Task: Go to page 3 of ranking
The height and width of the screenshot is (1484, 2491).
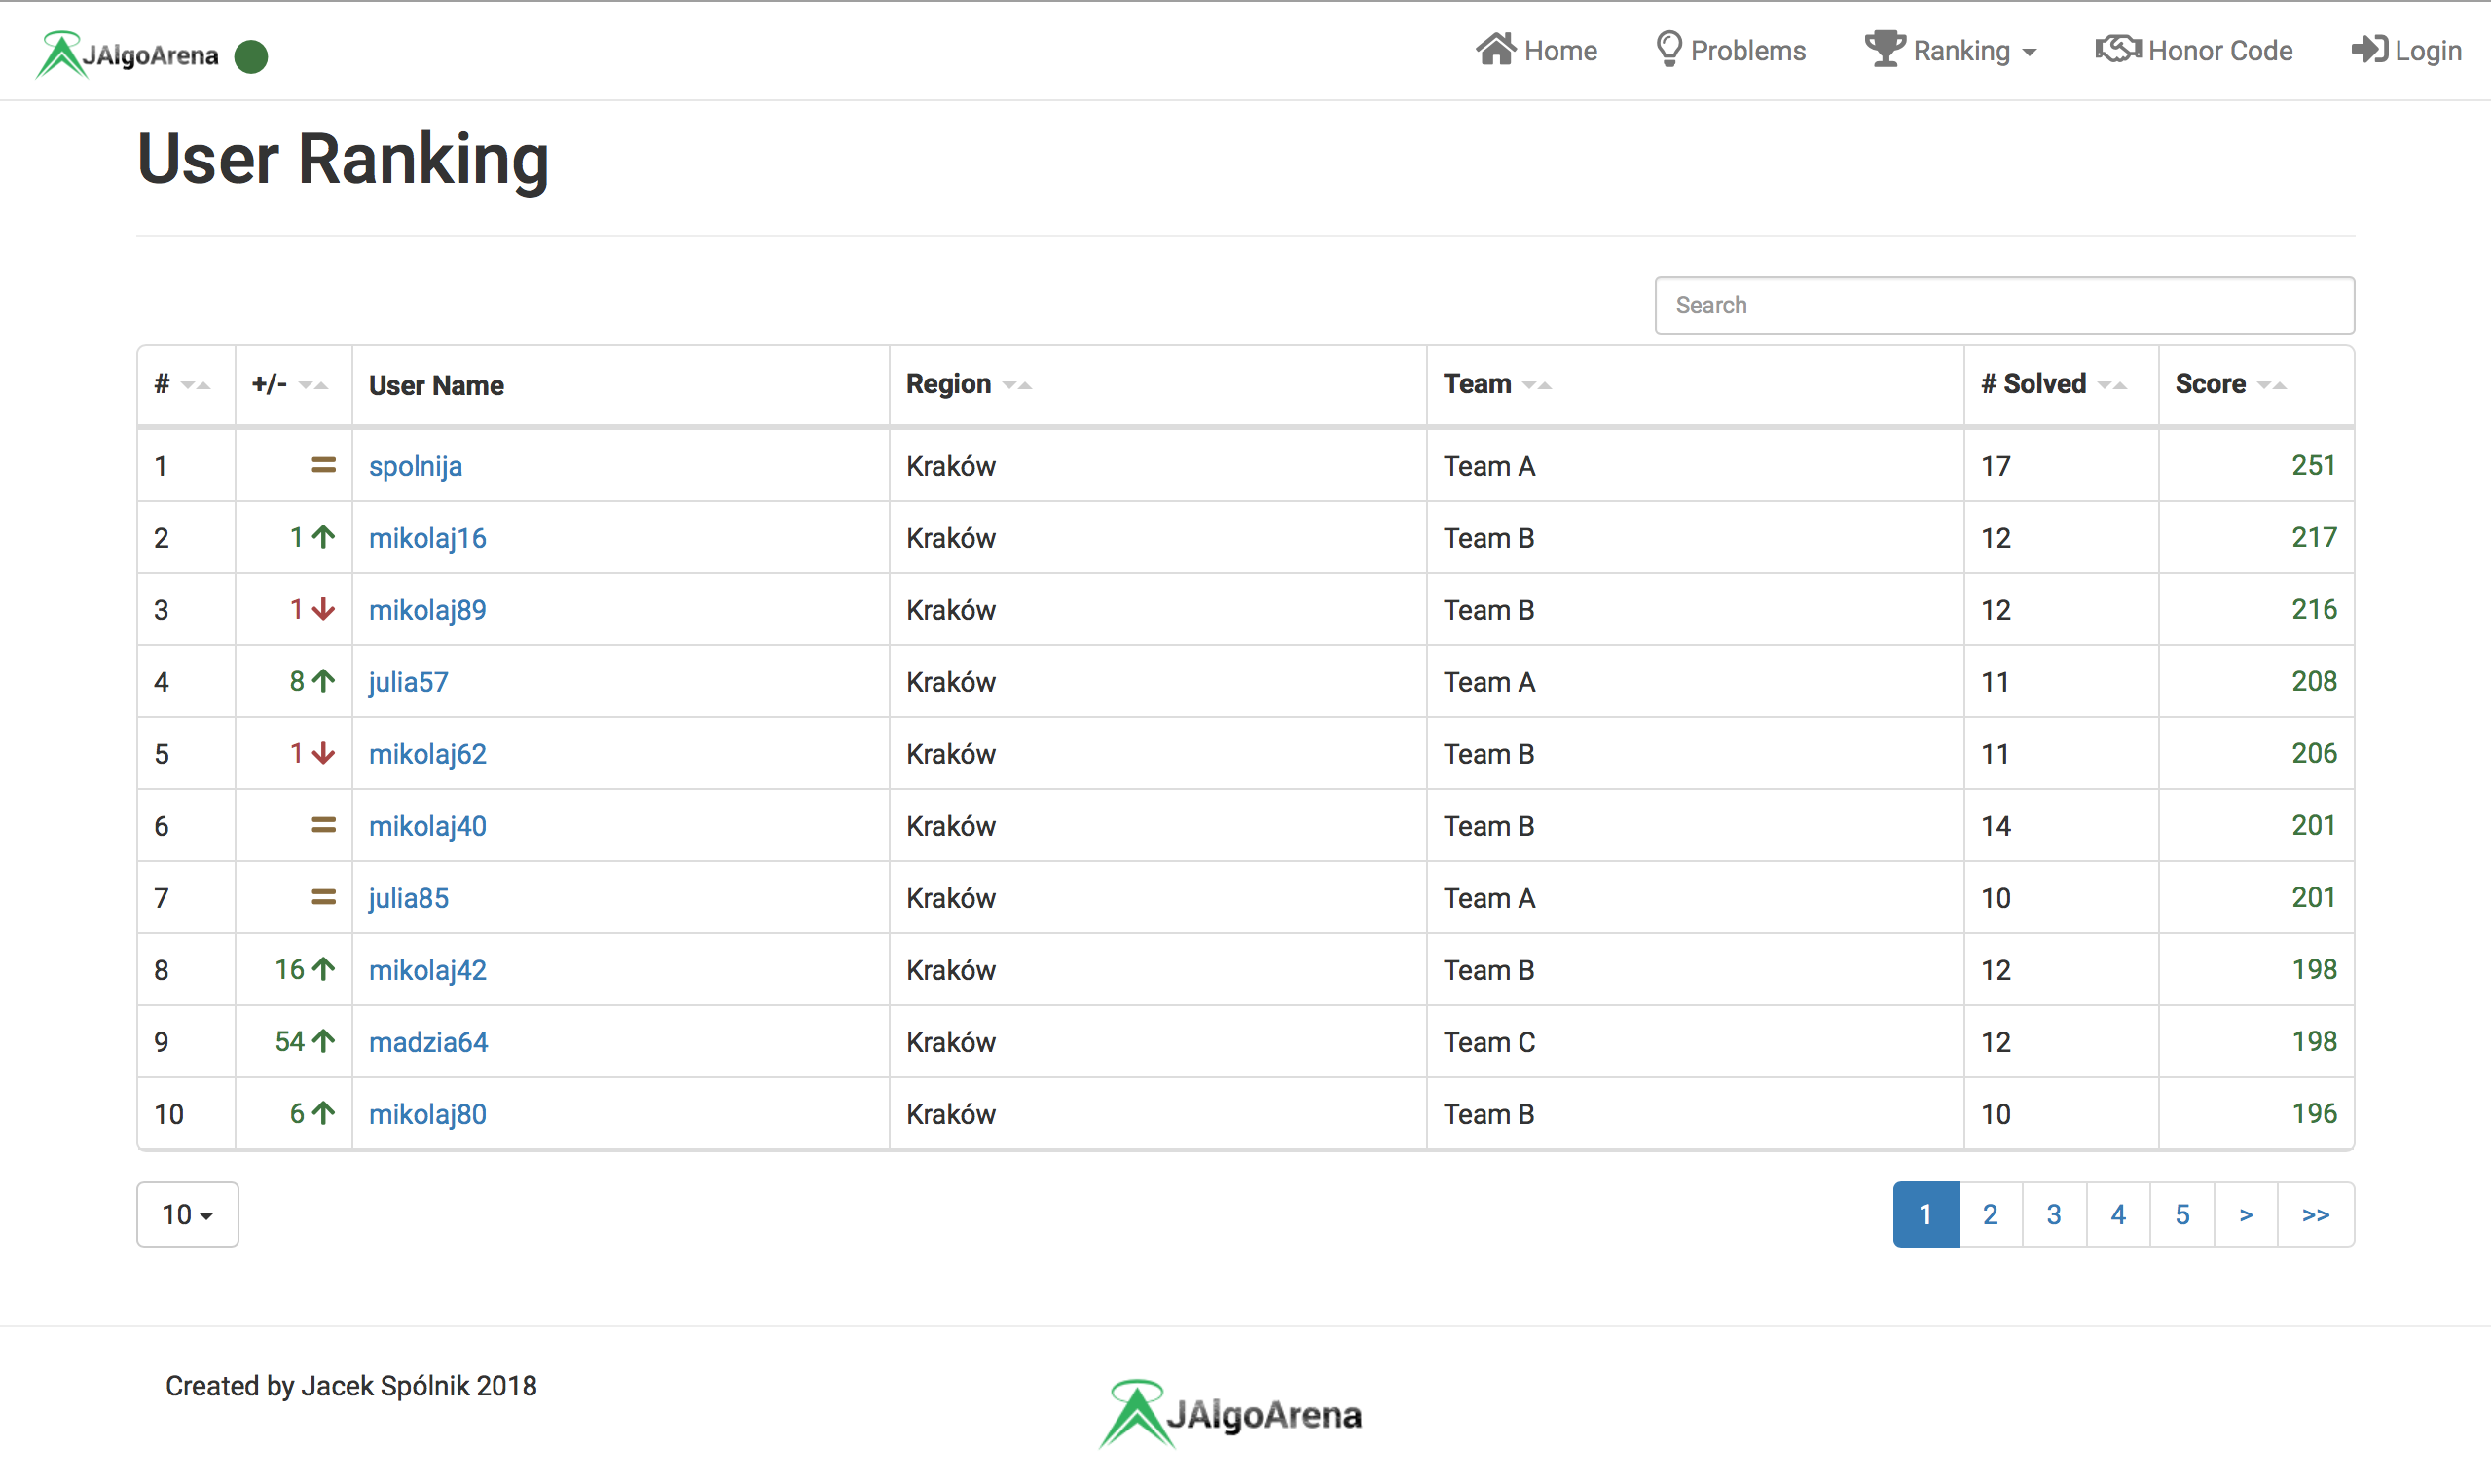Action: coord(2053,1214)
